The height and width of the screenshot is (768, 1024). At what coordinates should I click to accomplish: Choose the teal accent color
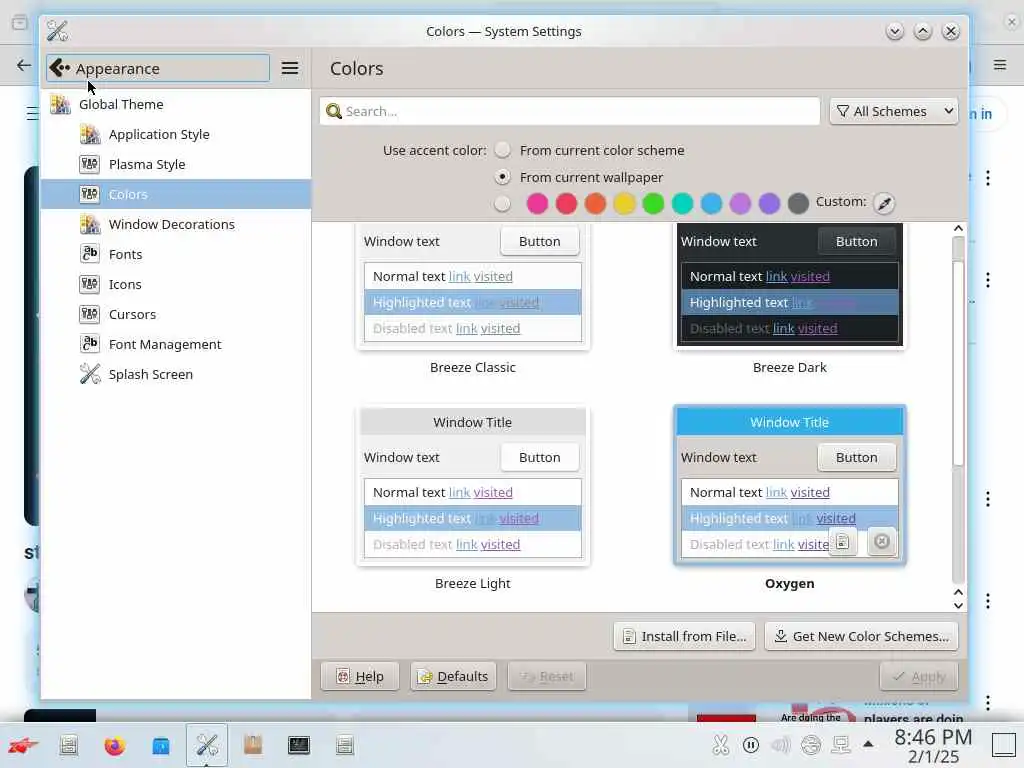click(682, 203)
